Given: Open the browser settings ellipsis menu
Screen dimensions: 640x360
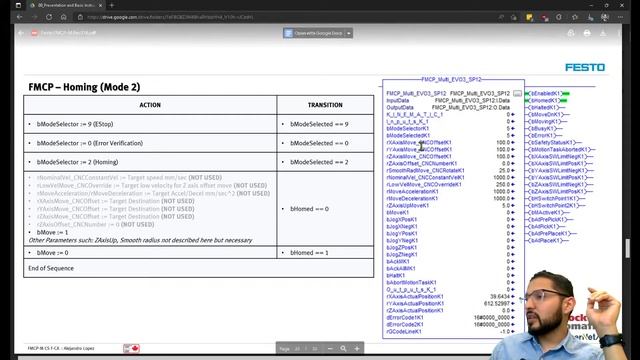Looking at the screenshot, I should click(x=620, y=17).
